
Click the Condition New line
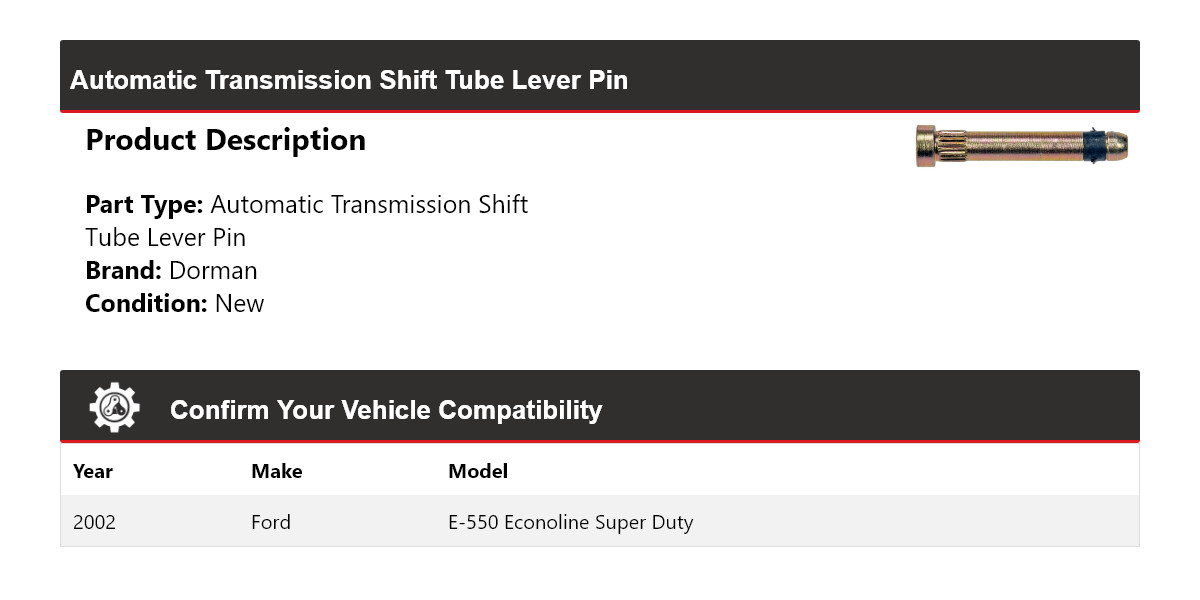point(175,303)
